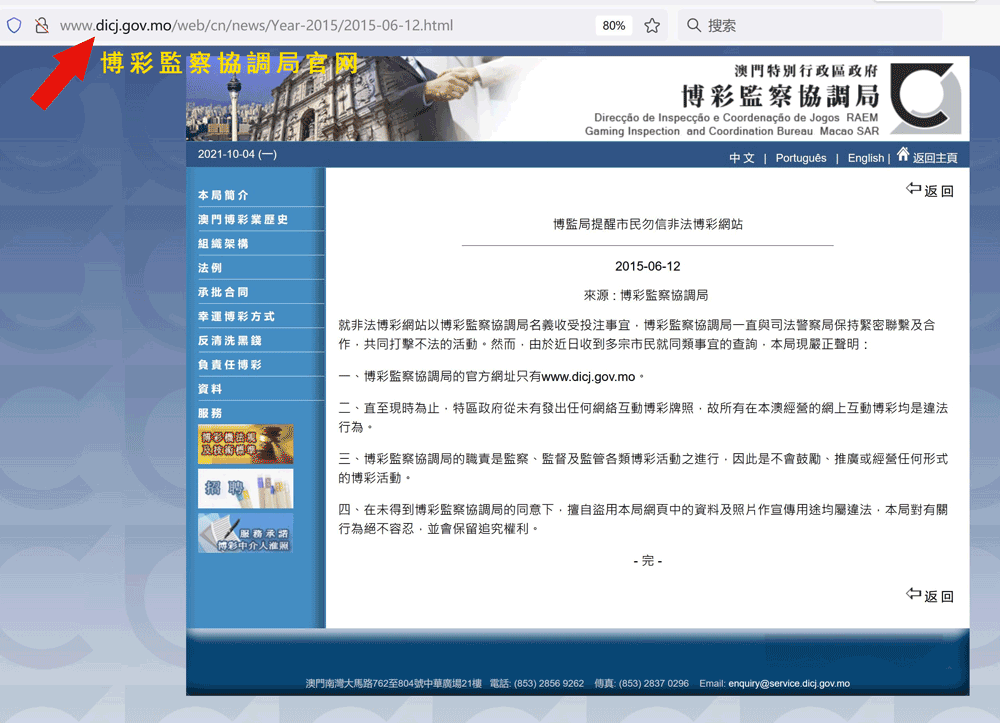Click the 博彩監察協調局 header title text

[x=779, y=97]
